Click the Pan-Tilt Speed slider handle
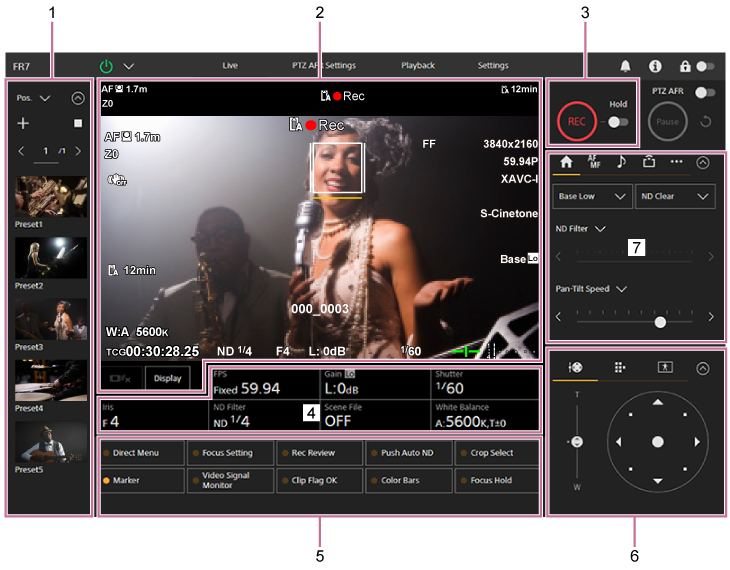 coord(660,322)
